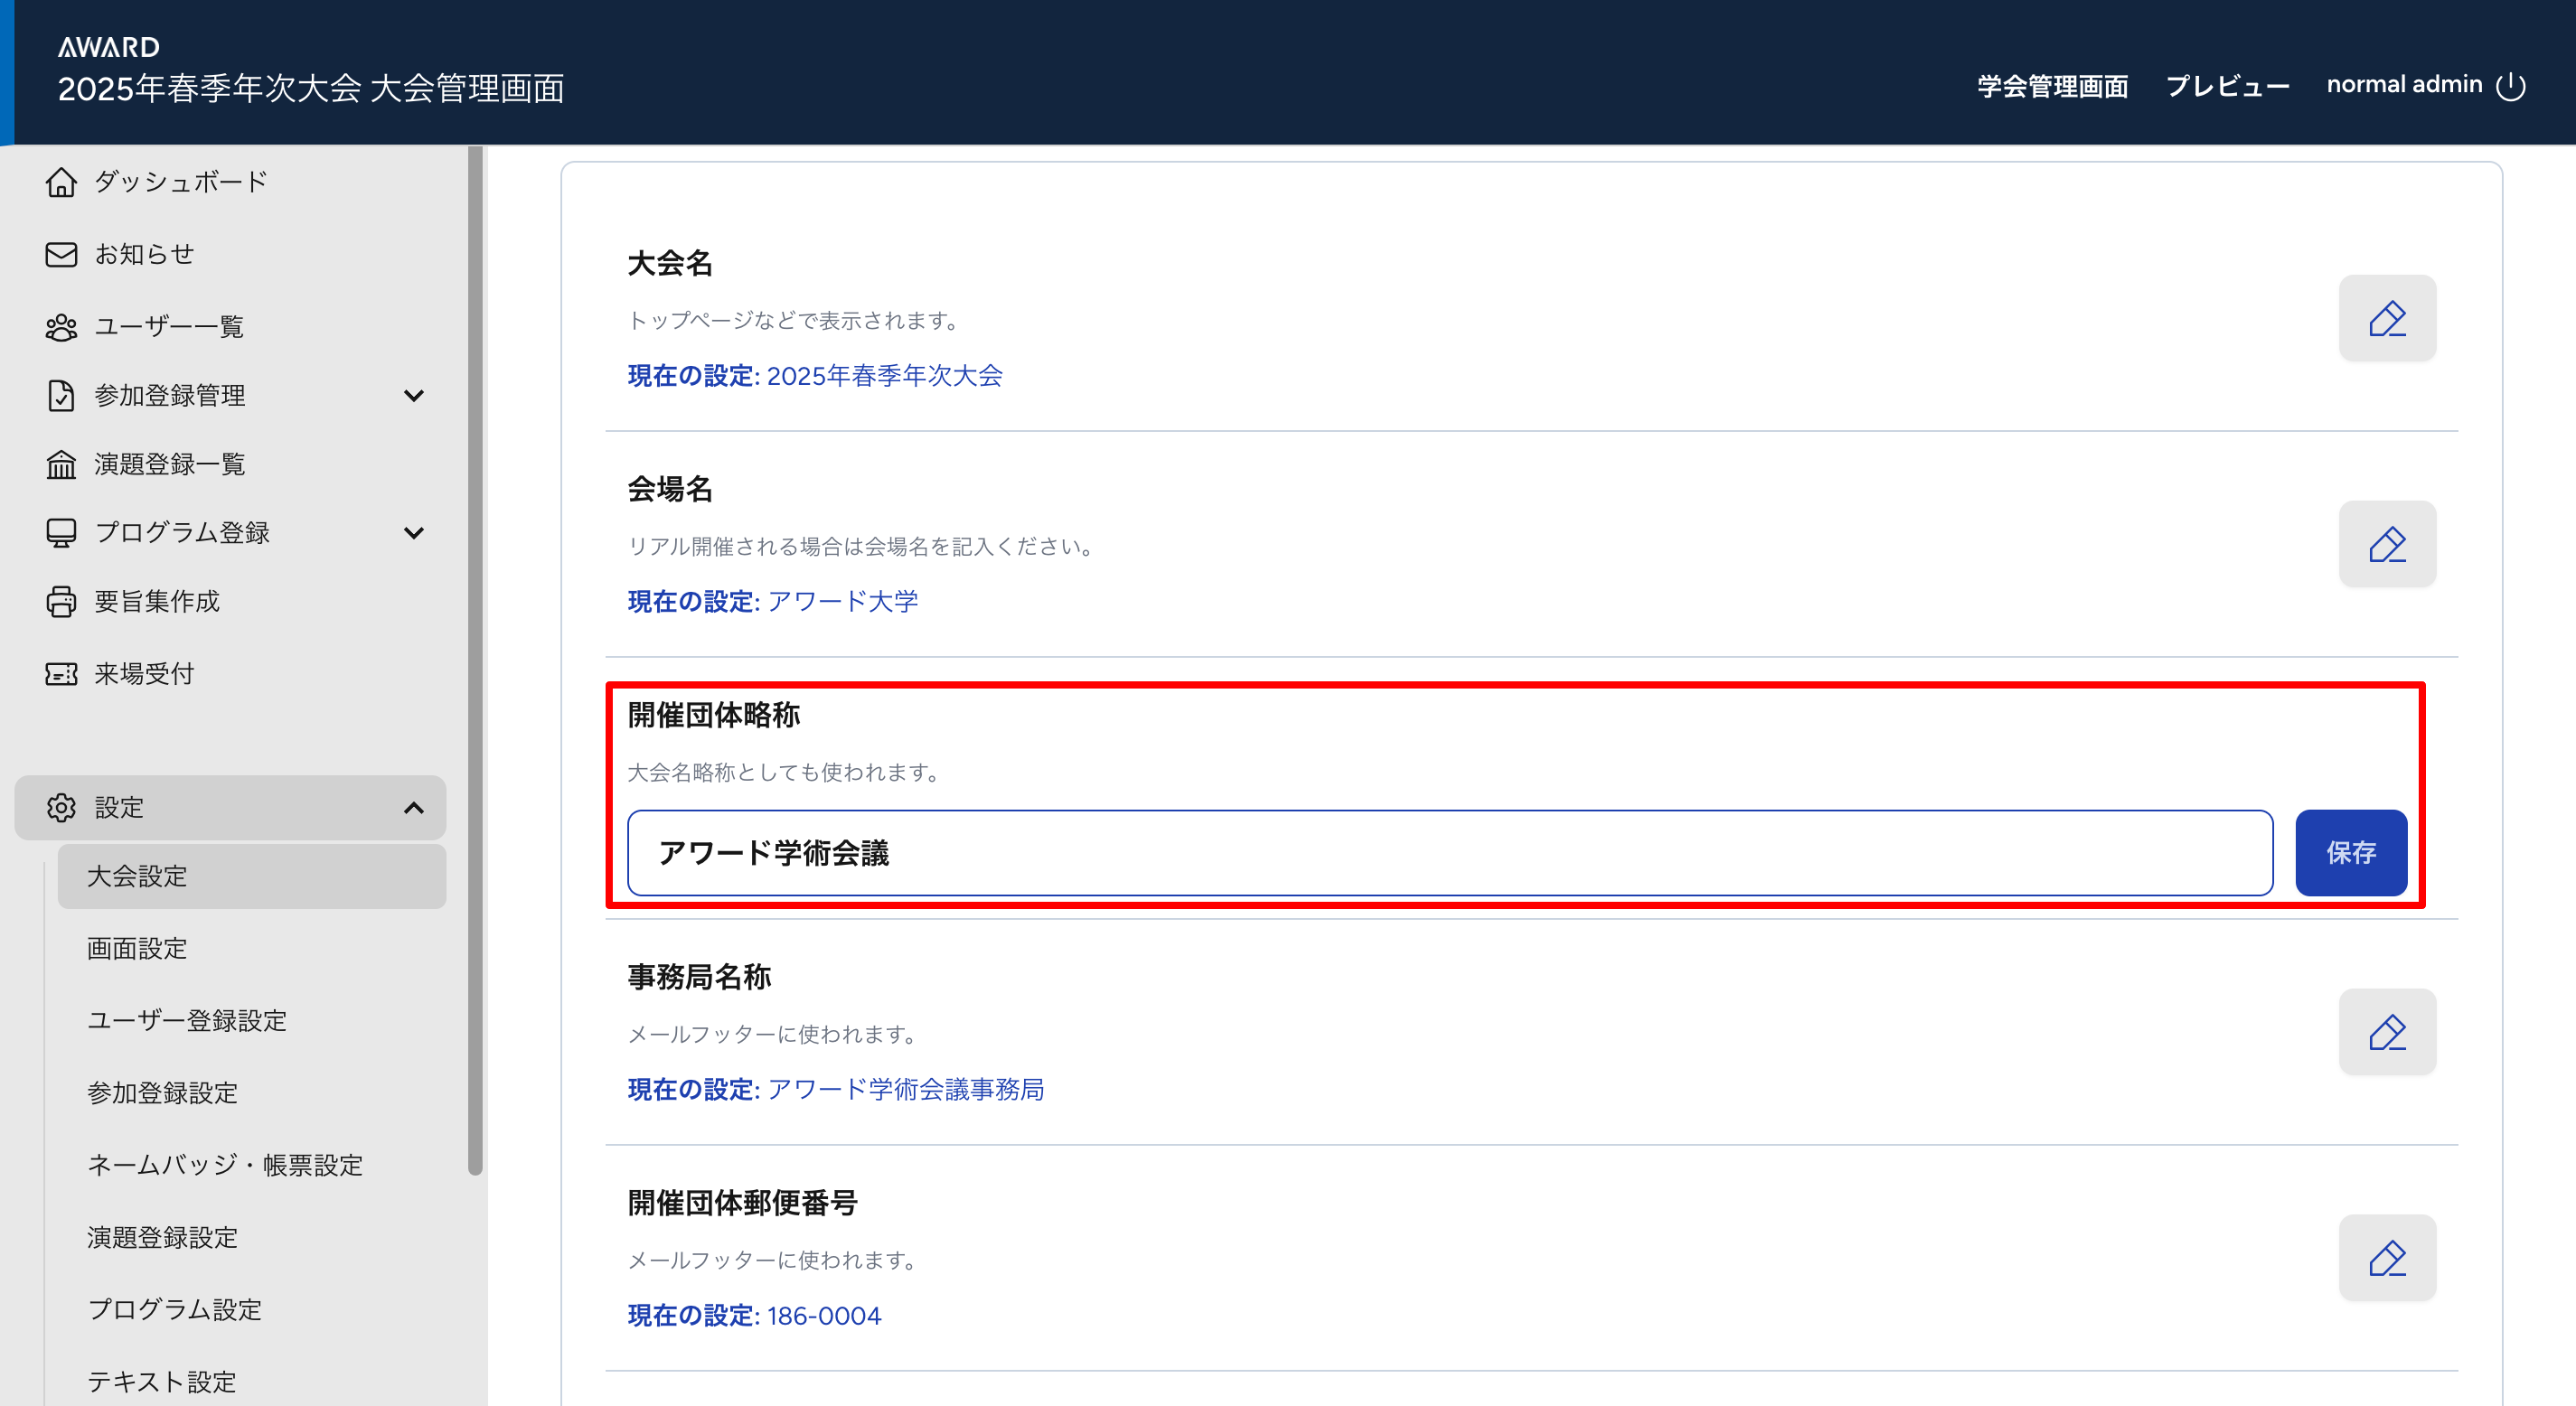Click the sidebar vertical scrollbar
The image size is (2576, 1406).
click(475, 660)
